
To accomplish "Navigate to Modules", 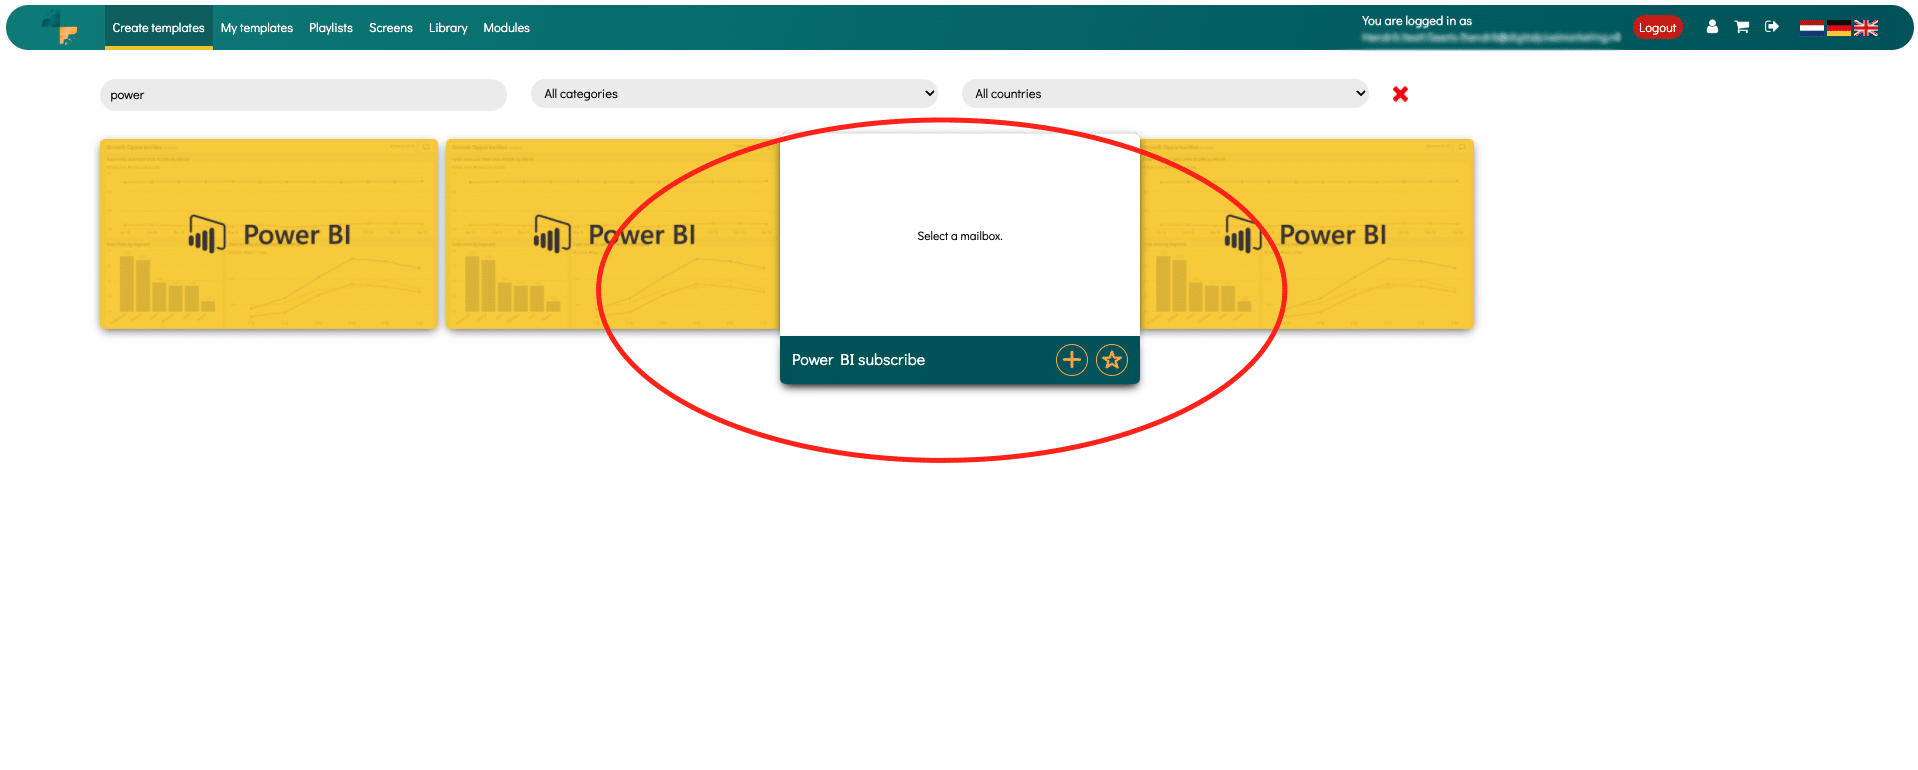I will click(506, 28).
